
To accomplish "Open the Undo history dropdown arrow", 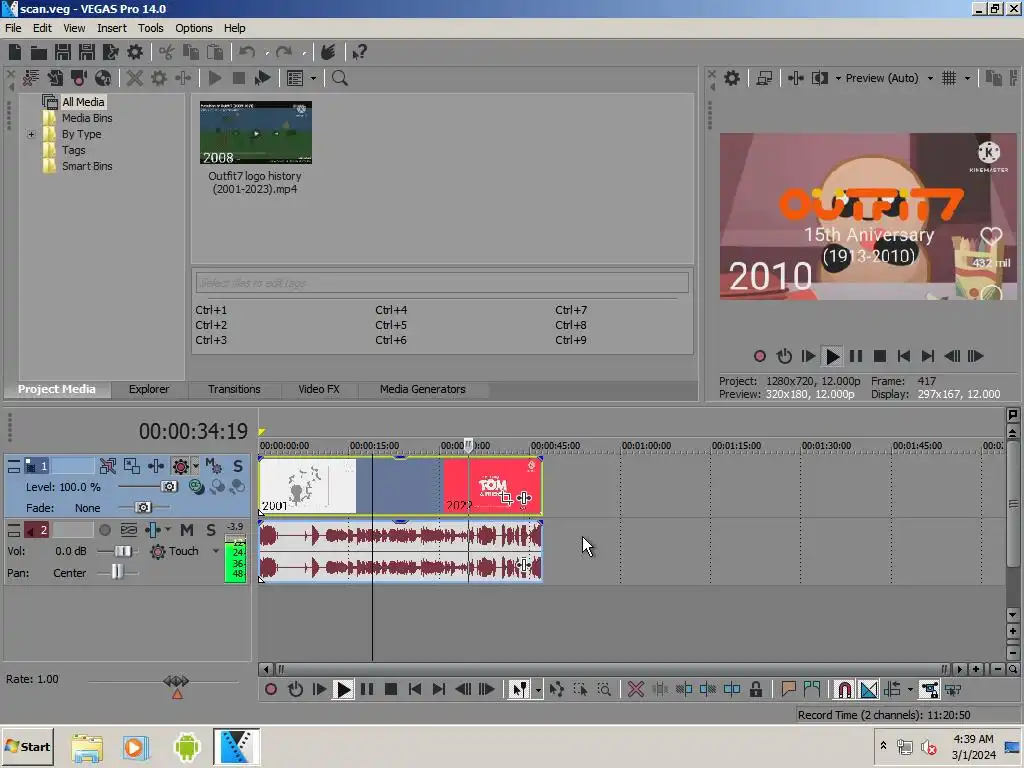I will click(x=266, y=52).
